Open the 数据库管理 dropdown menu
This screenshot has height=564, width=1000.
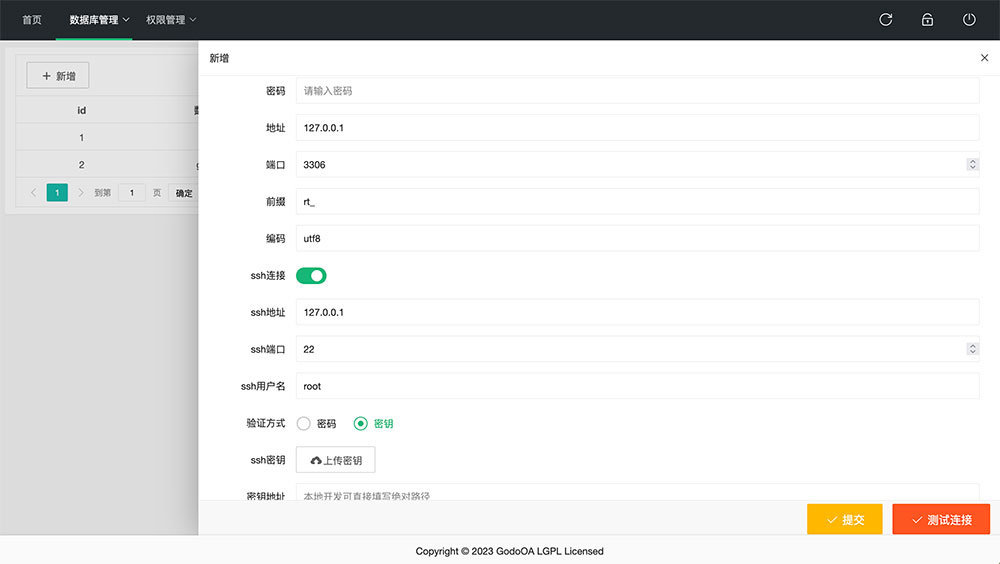[x=99, y=20]
